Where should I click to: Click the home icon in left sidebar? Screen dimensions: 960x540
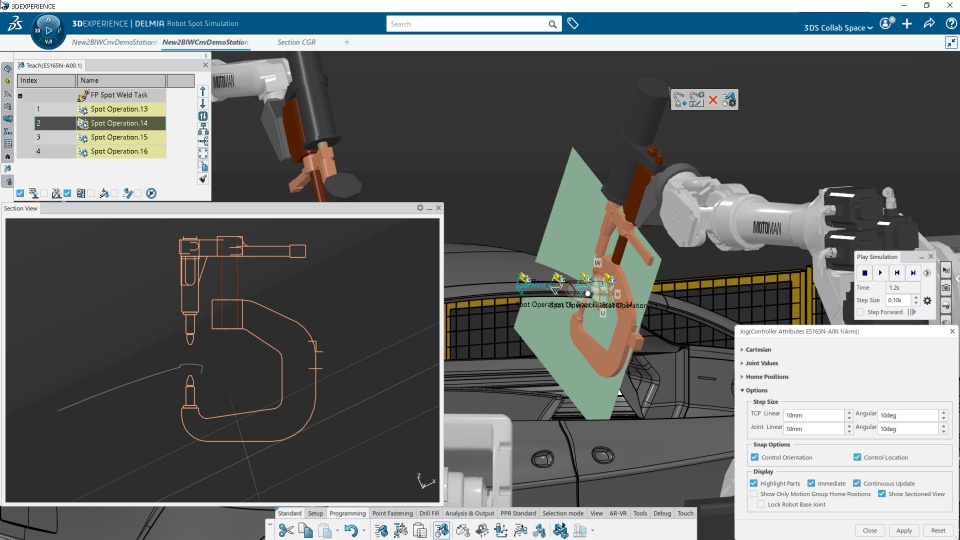click(7, 156)
